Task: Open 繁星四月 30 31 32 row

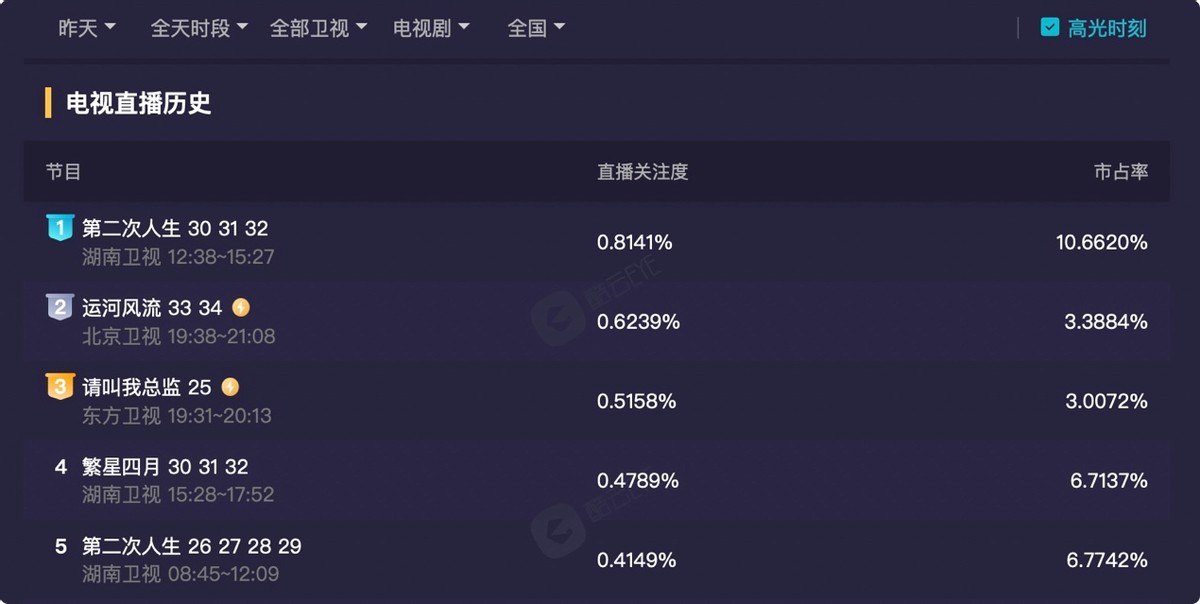Action: (x=597, y=481)
